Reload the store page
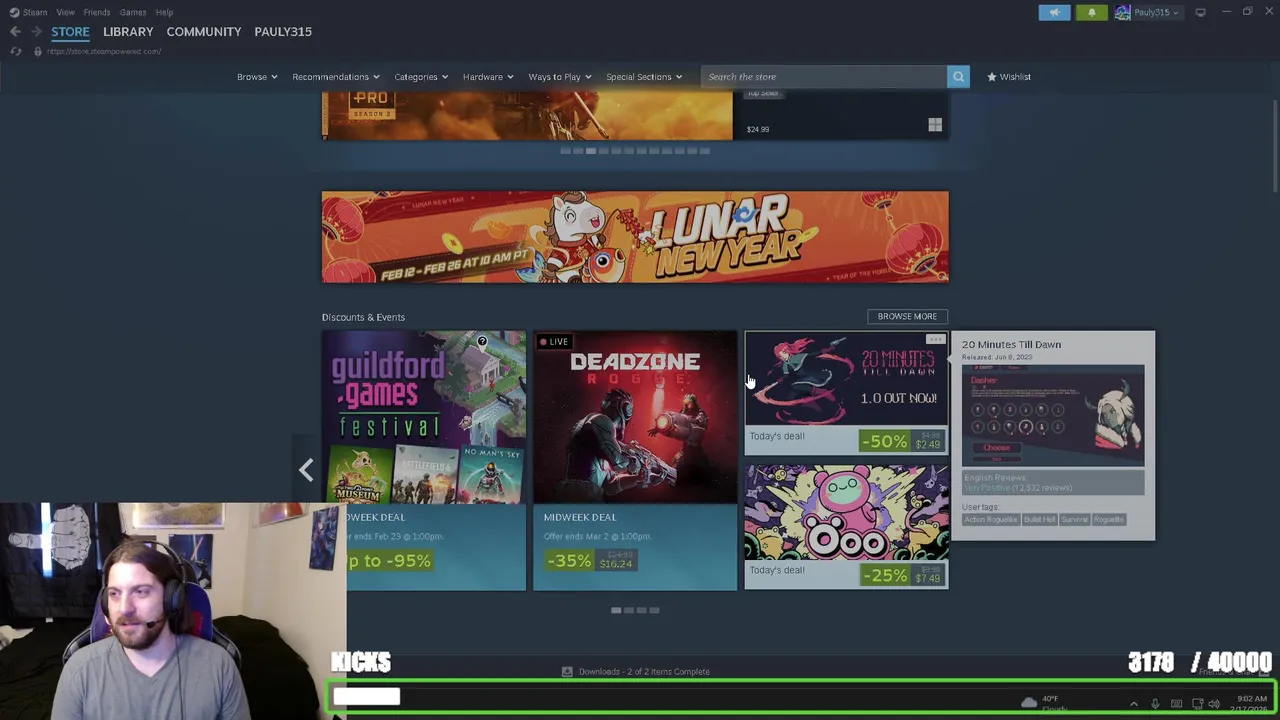Image resolution: width=1280 pixels, height=720 pixels. (15, 51)
